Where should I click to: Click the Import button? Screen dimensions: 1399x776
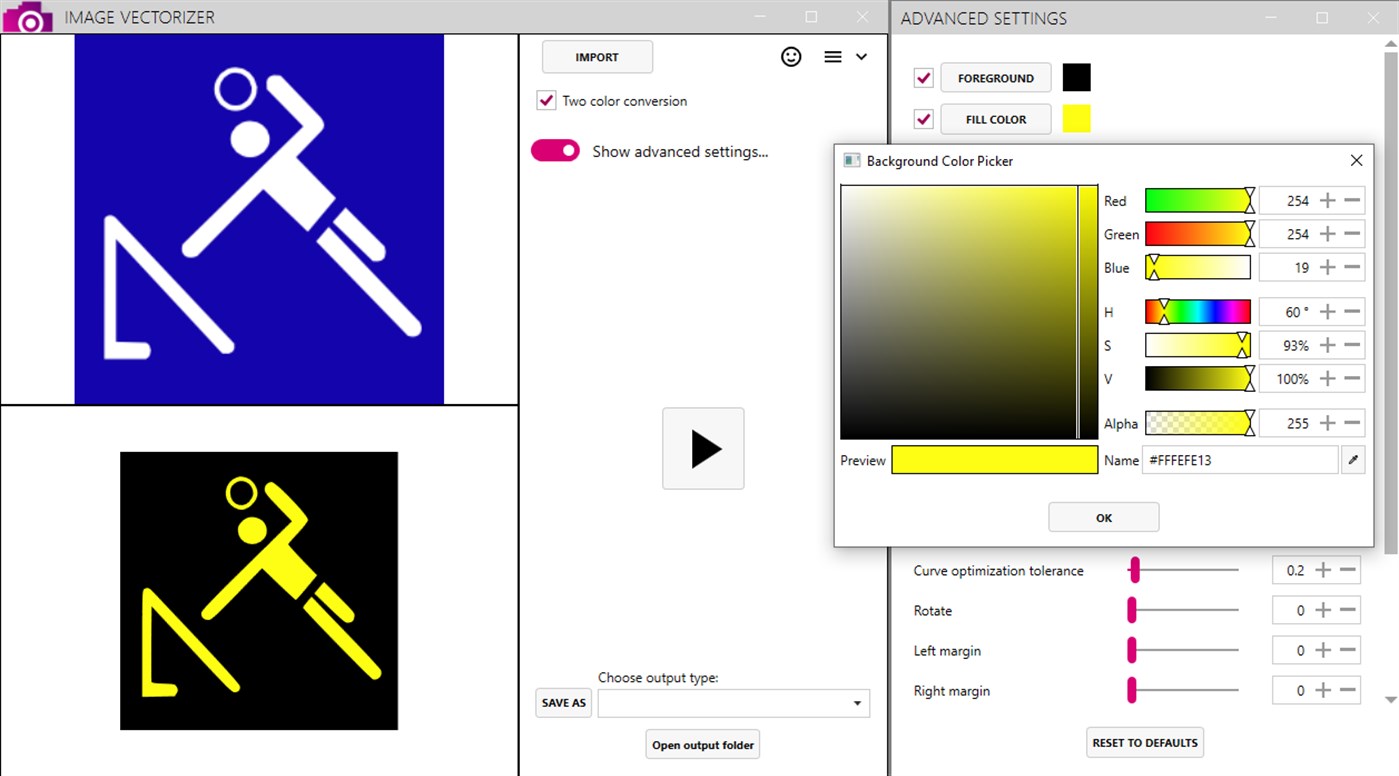coord(597,57)
